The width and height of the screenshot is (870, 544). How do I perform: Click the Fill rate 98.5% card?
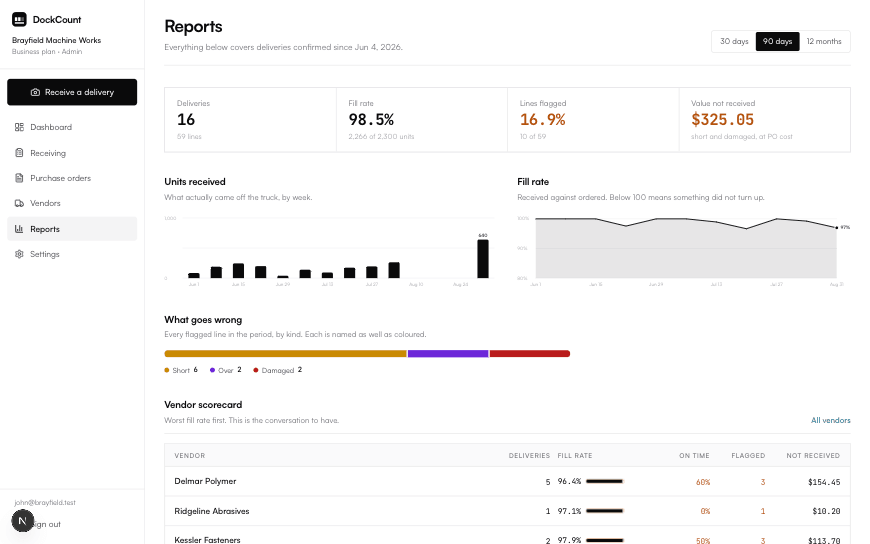pos(422,119)
